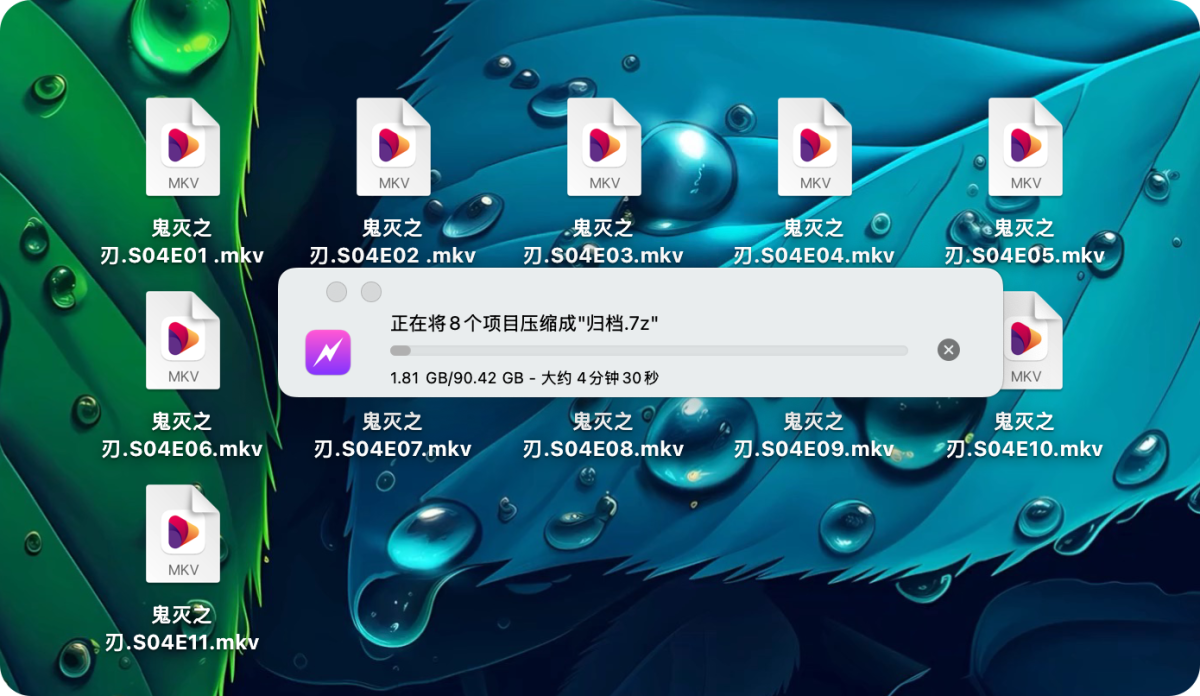Click the title 正在将 8 个项目压缩成"归档.7z"
1200x696 pixels.
[524, 323]
